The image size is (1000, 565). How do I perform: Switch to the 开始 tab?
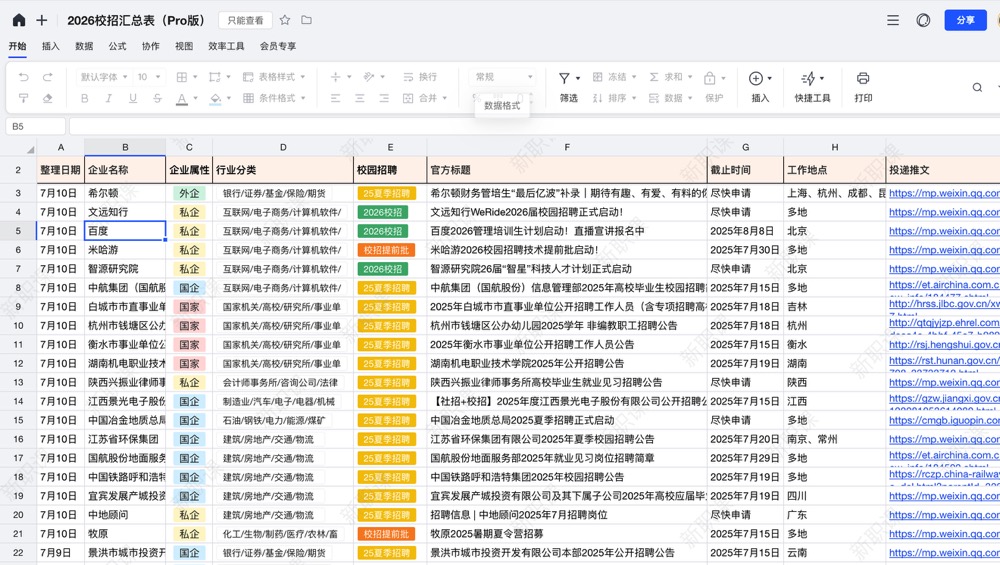17,46
